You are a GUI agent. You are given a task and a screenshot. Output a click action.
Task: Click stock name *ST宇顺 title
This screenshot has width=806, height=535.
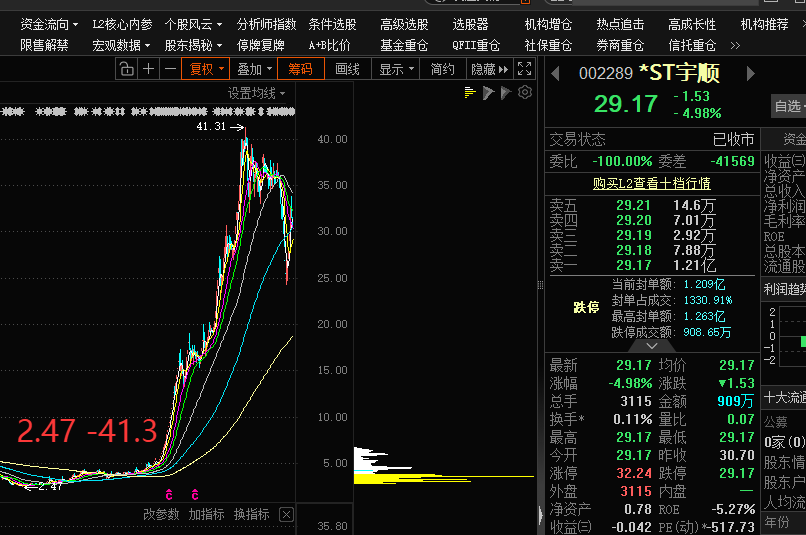(679, 73)
